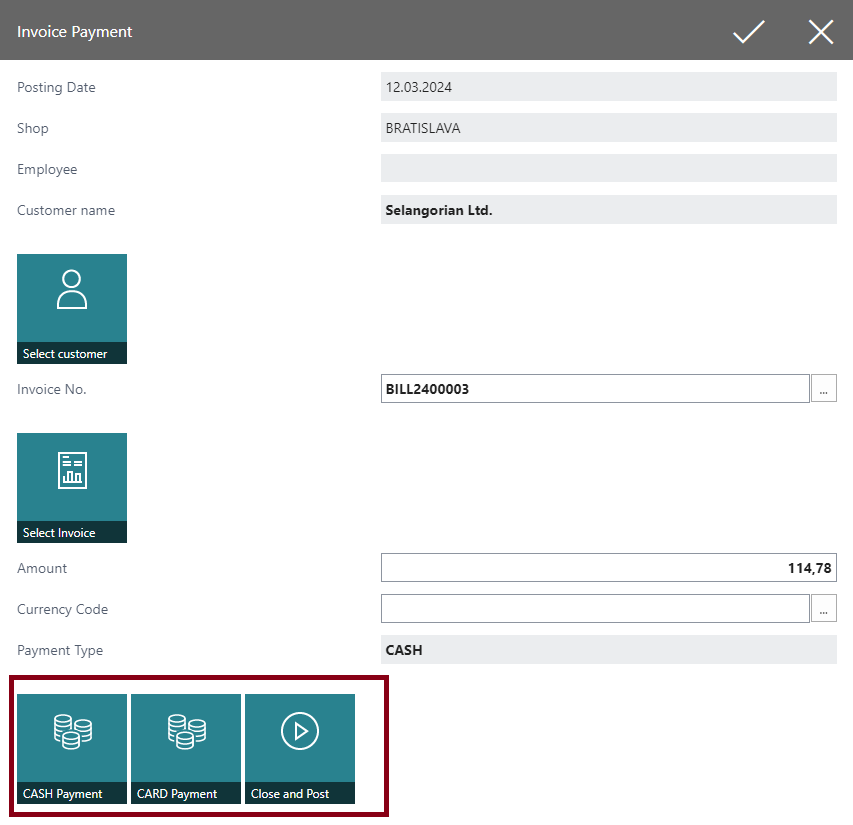This screenshot has height=825, width=853.
Task: Select the empty Employee field
Action: click(x=609, y=168)
